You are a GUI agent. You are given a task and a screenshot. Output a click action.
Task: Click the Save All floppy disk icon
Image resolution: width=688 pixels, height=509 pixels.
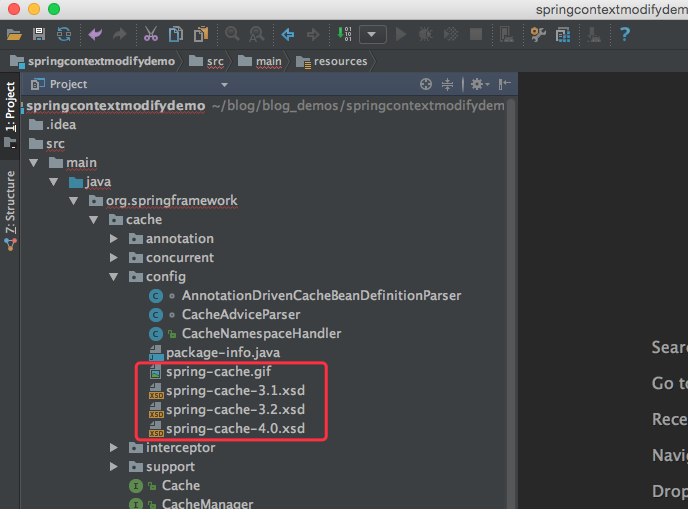tap(39, 34)
